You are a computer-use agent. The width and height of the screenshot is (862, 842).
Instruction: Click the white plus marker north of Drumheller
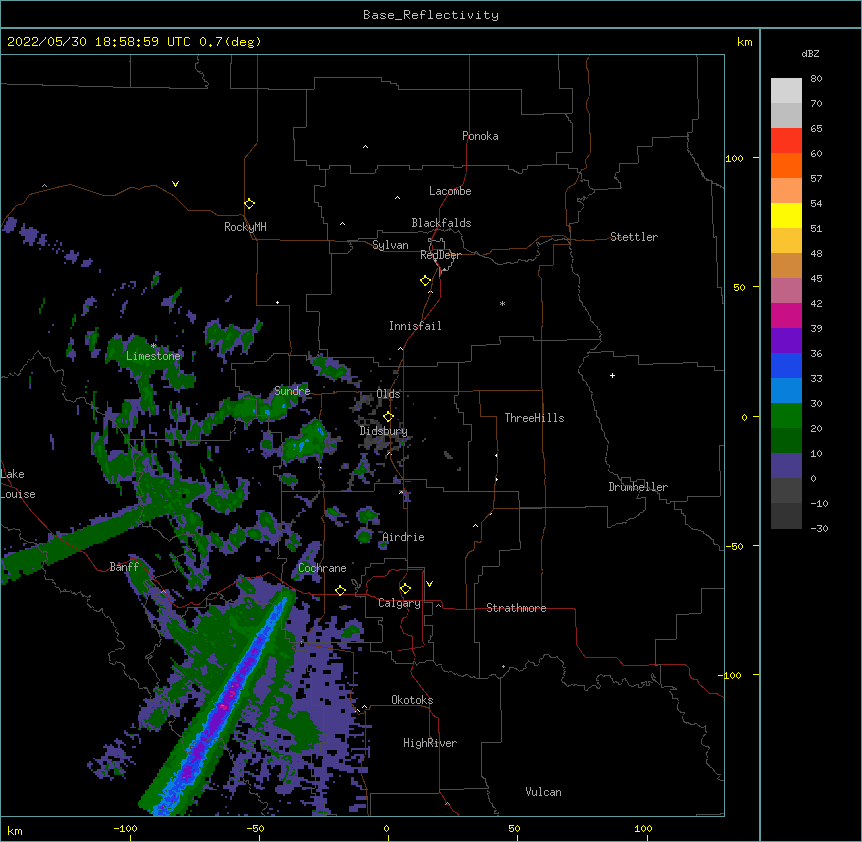[612, 375]
